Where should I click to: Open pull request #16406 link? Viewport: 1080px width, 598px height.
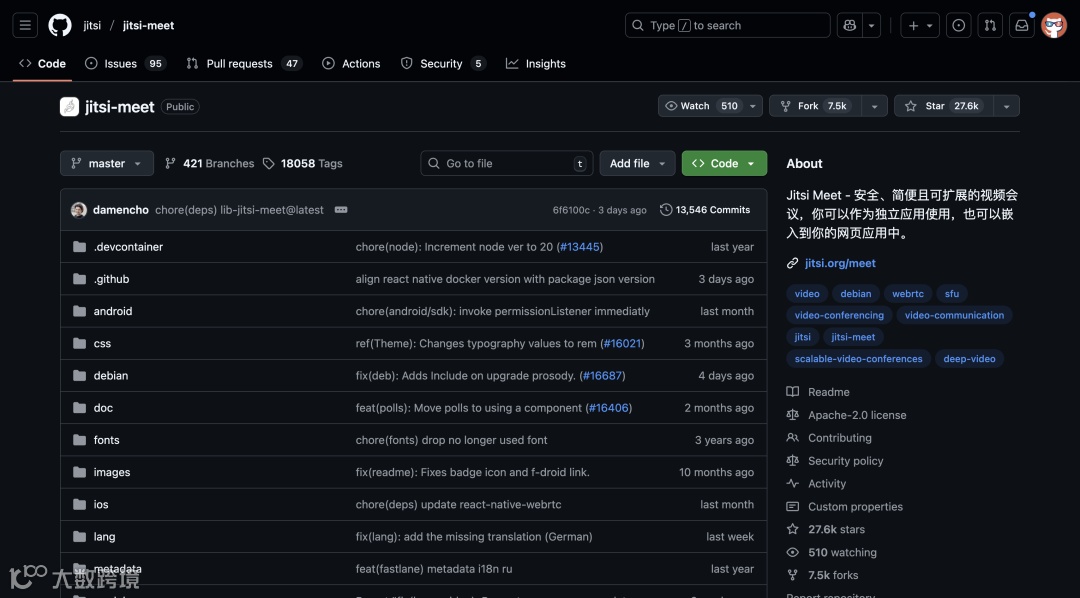coord(609,408)
